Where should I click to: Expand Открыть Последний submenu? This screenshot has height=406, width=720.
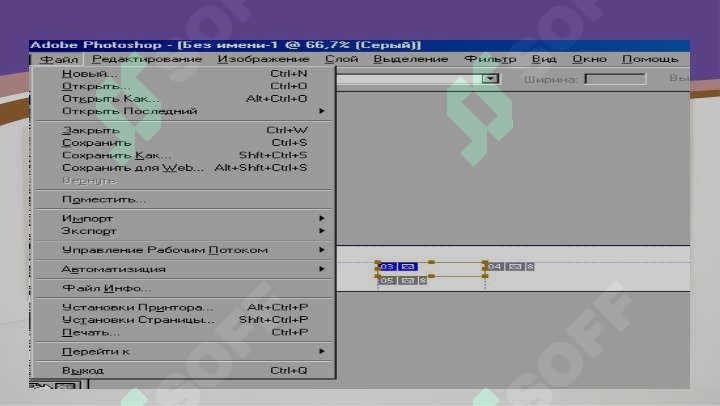coord(184,111)
